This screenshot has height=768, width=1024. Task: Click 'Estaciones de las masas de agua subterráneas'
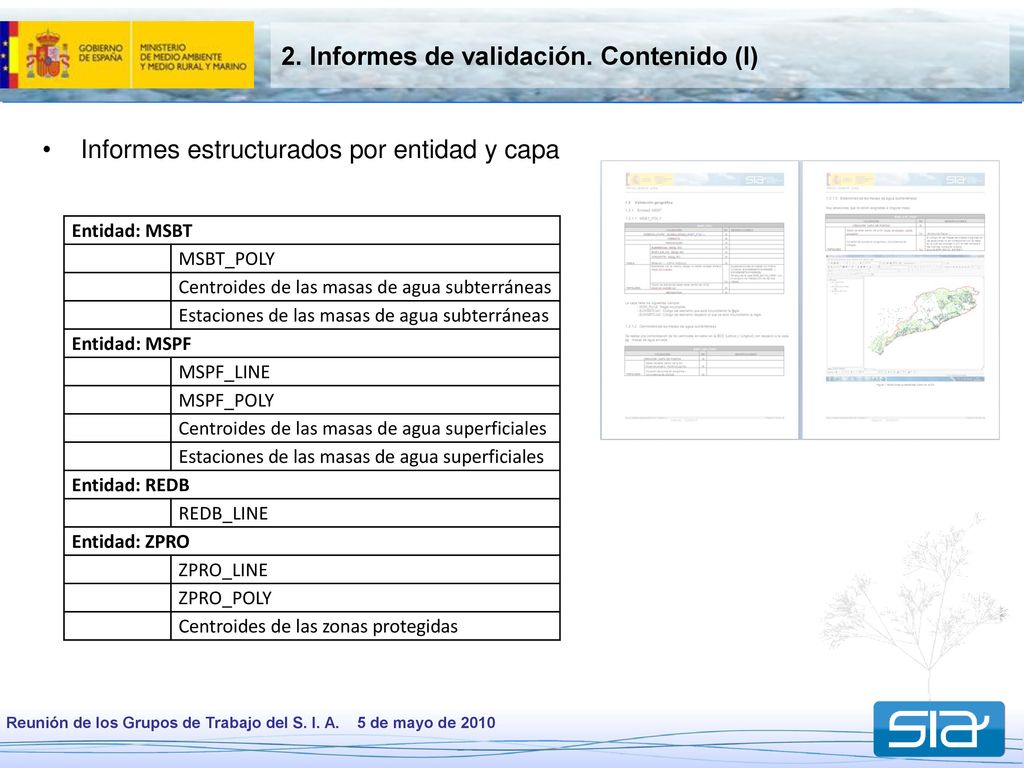coord(366,315)
